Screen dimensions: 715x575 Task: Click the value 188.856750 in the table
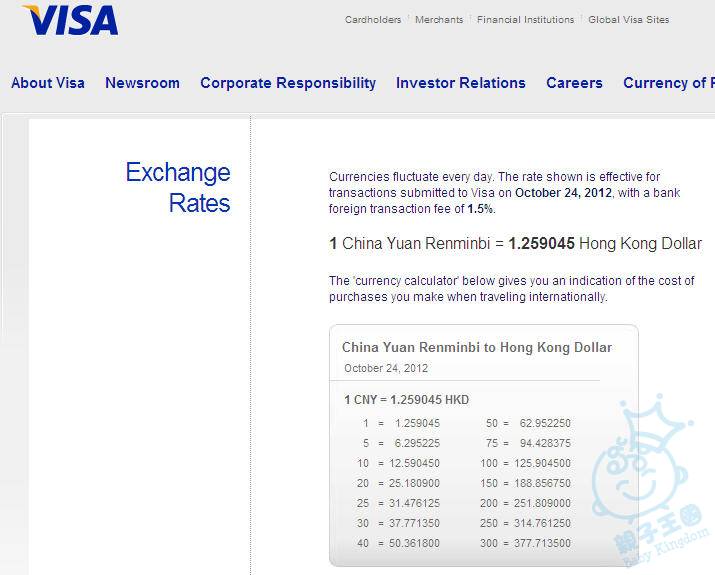click(542, 483)
